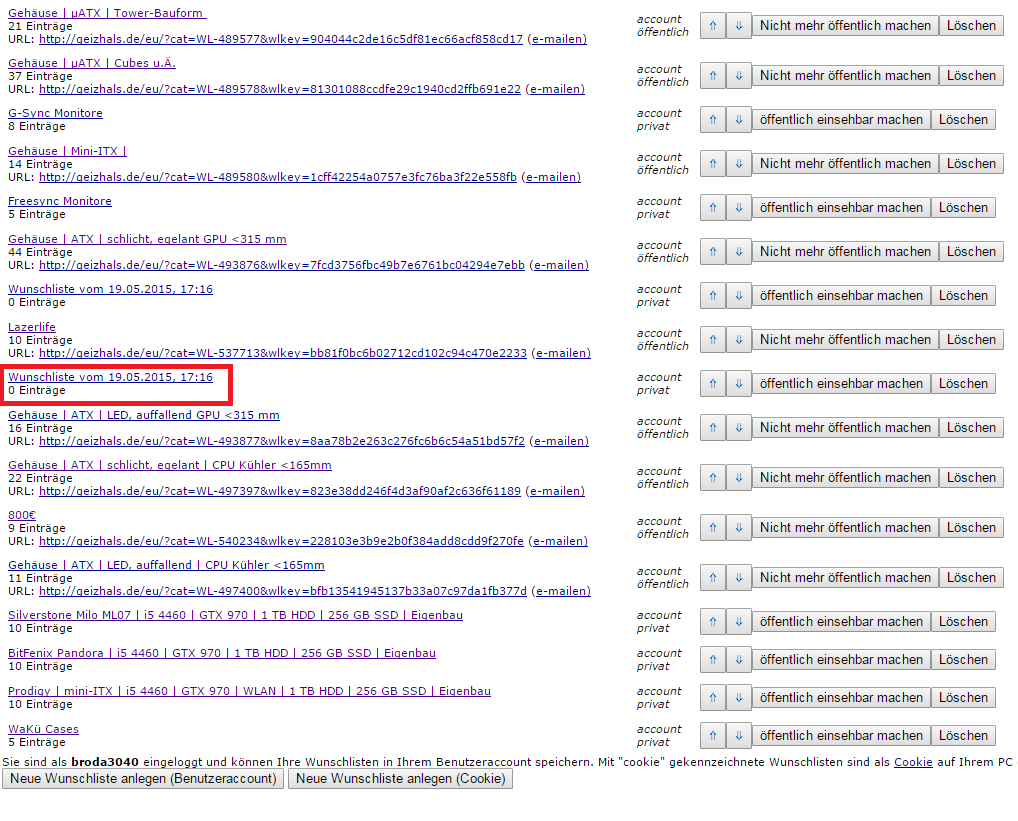1018x821 pixels.
Task: Open the Lazerlife wishlist
Action: (x=32, y=327)
